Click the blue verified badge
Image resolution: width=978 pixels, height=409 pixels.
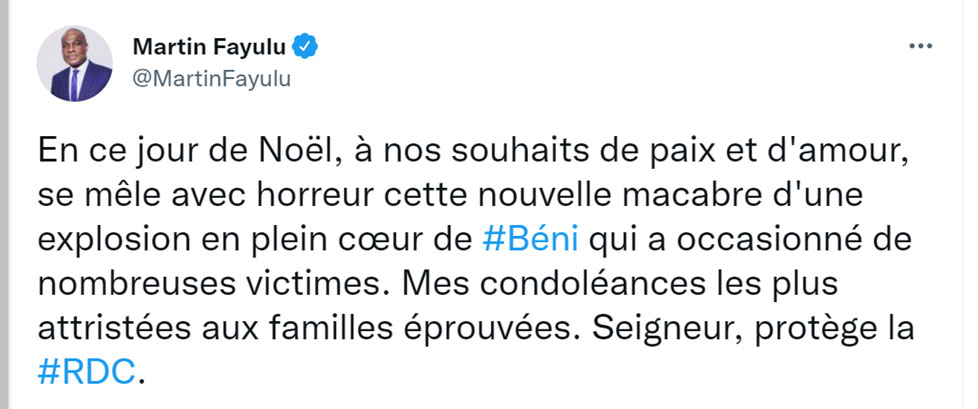pyautogui.click(x=308, y=47)
